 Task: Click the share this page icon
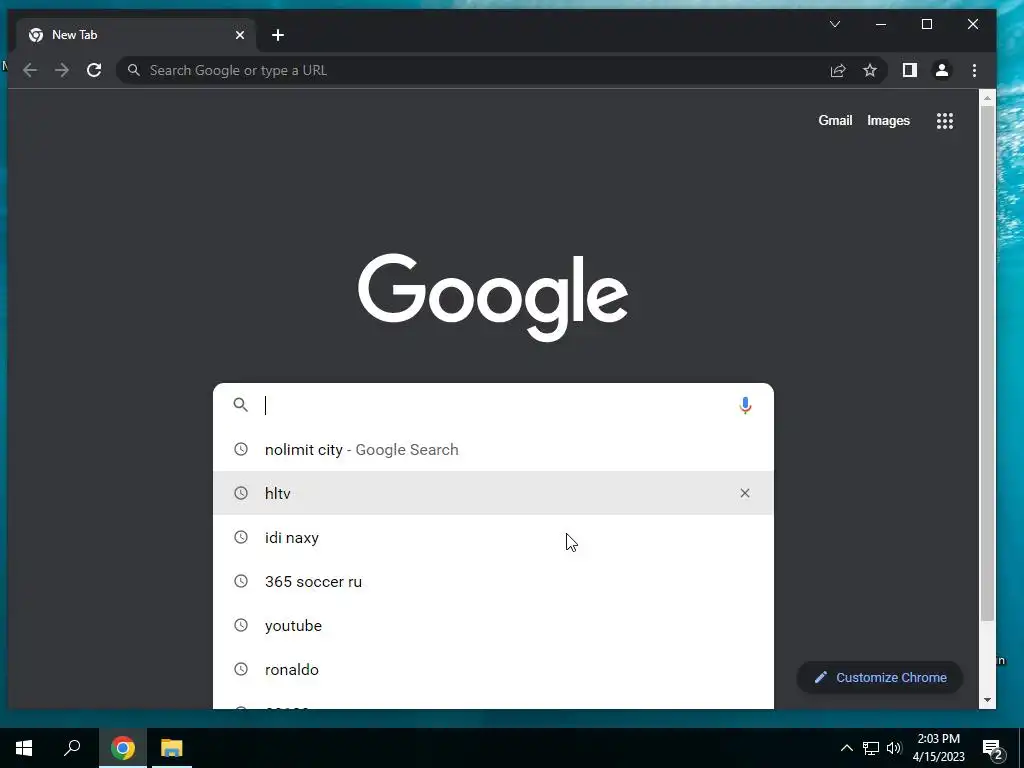[x=838, y=71]
